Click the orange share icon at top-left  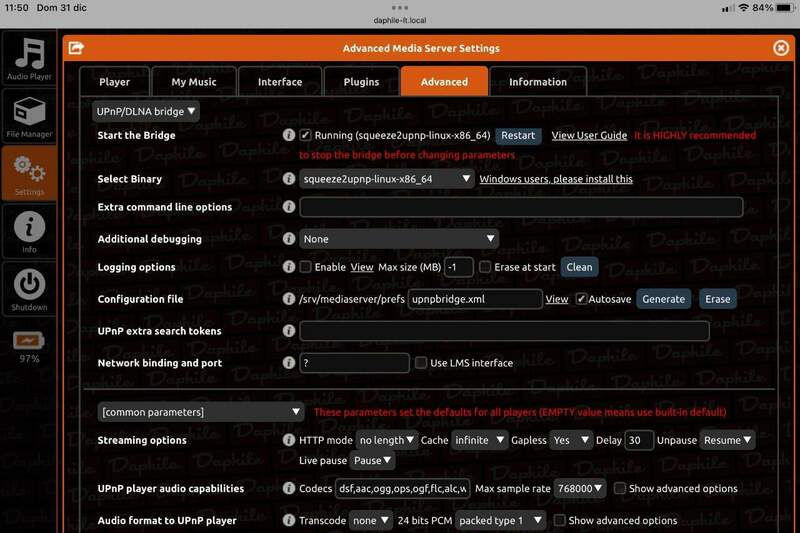pyautogui.click(x=76, y=47)
